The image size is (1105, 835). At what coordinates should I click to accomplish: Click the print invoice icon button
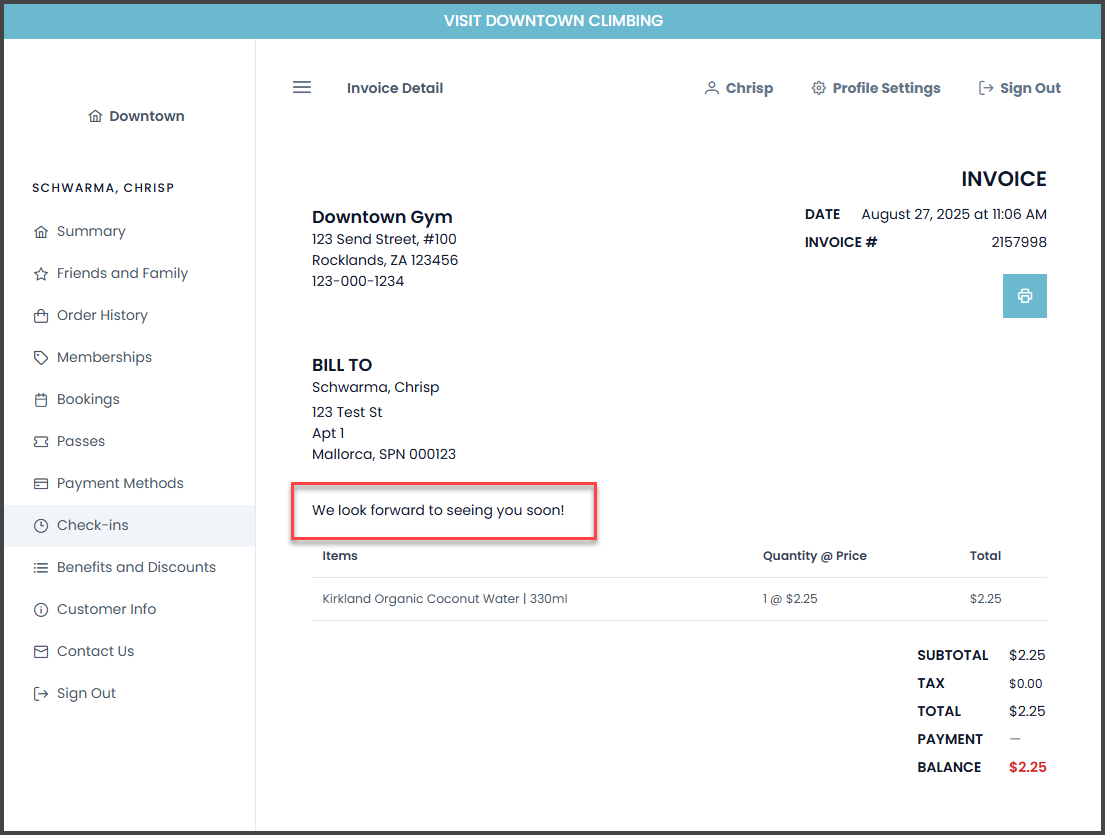pos(1024,296)
